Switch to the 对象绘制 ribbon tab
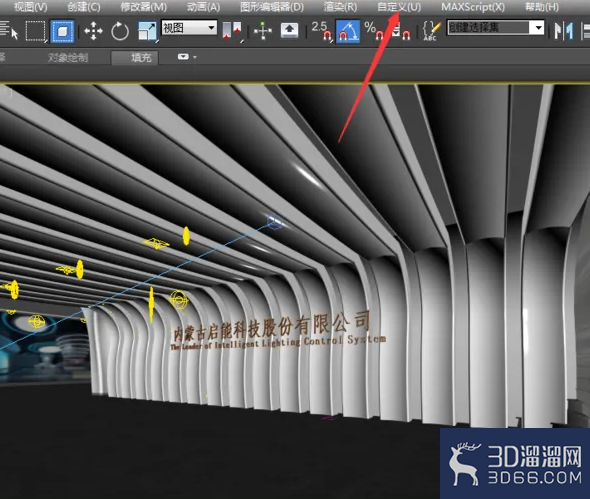This screenshot has width=590, height=499. point(68,58)
